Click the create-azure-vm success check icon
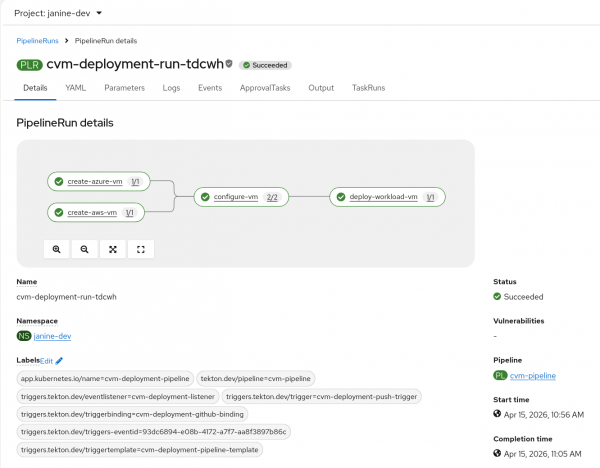600x468 pixels. click(59, 181)
